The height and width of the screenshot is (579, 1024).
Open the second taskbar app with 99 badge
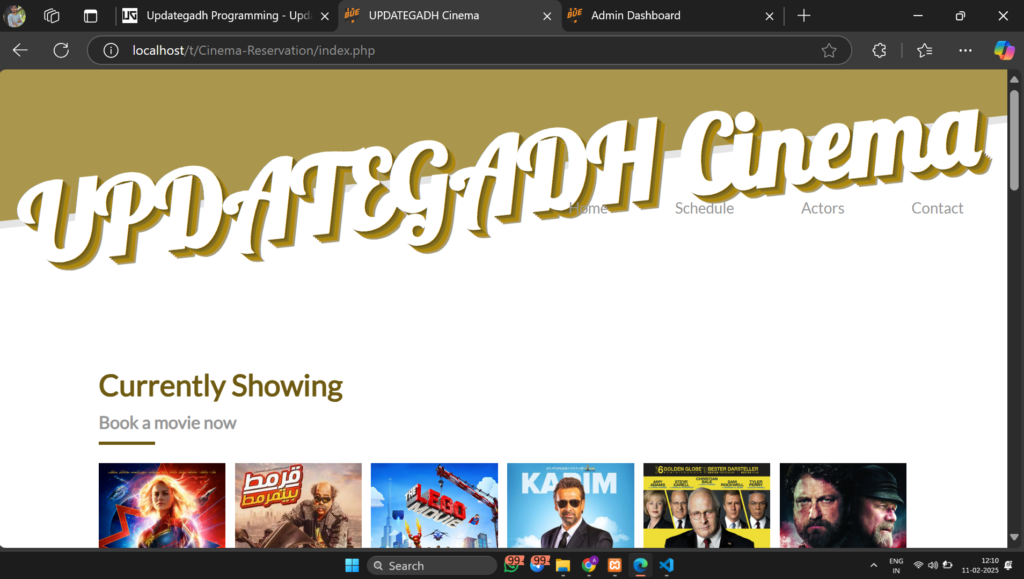[539, 564]
